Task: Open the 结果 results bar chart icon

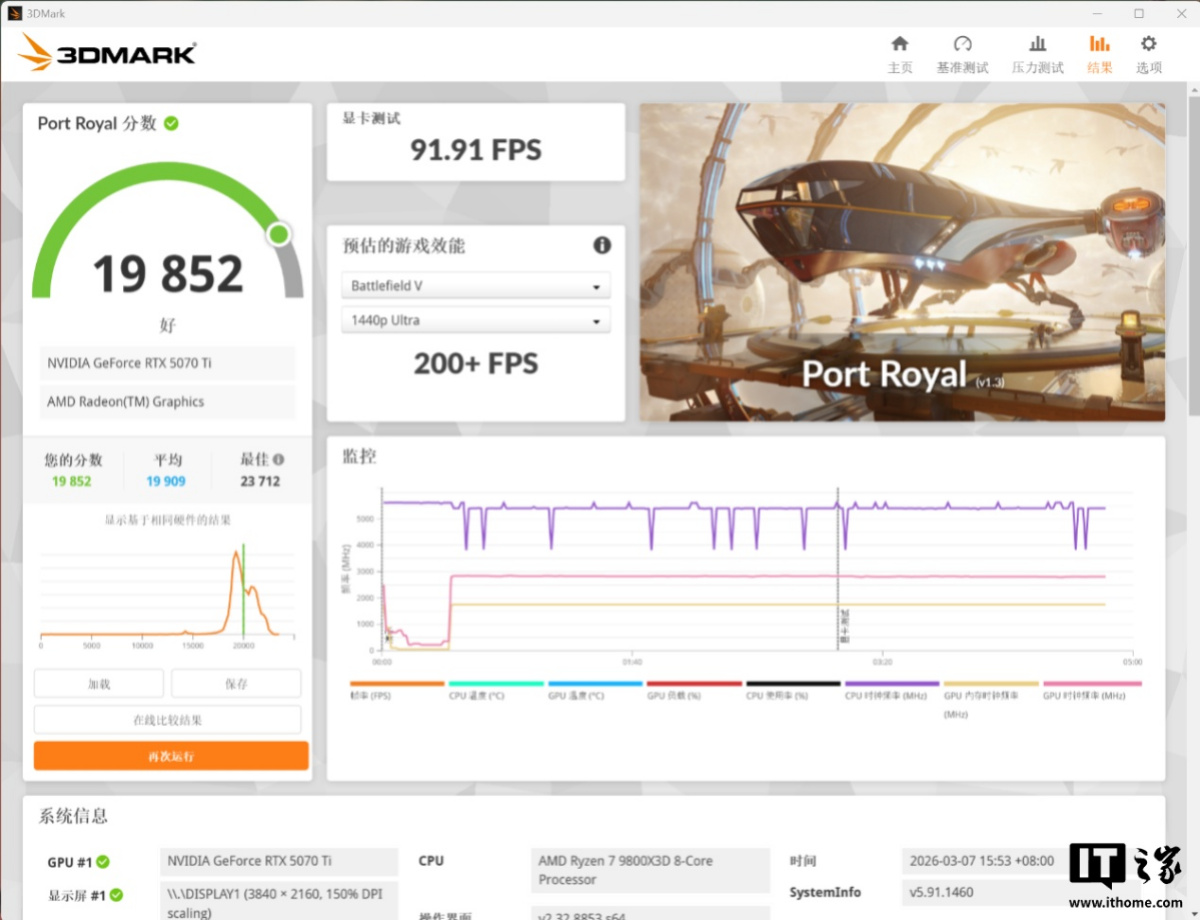Action: click(1099, 44)
